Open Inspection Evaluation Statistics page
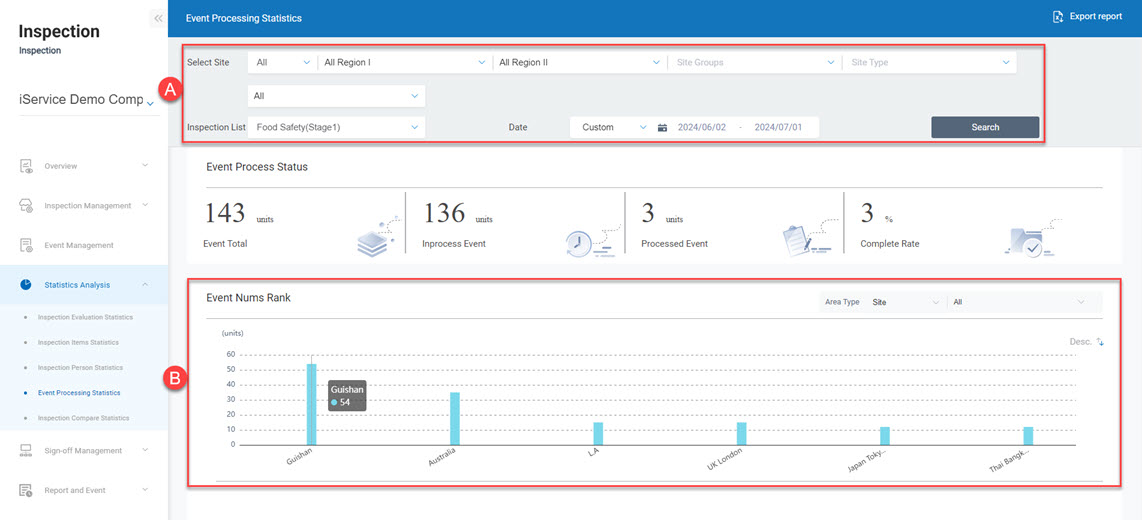 pyautogui.click(x=85, y=317)
